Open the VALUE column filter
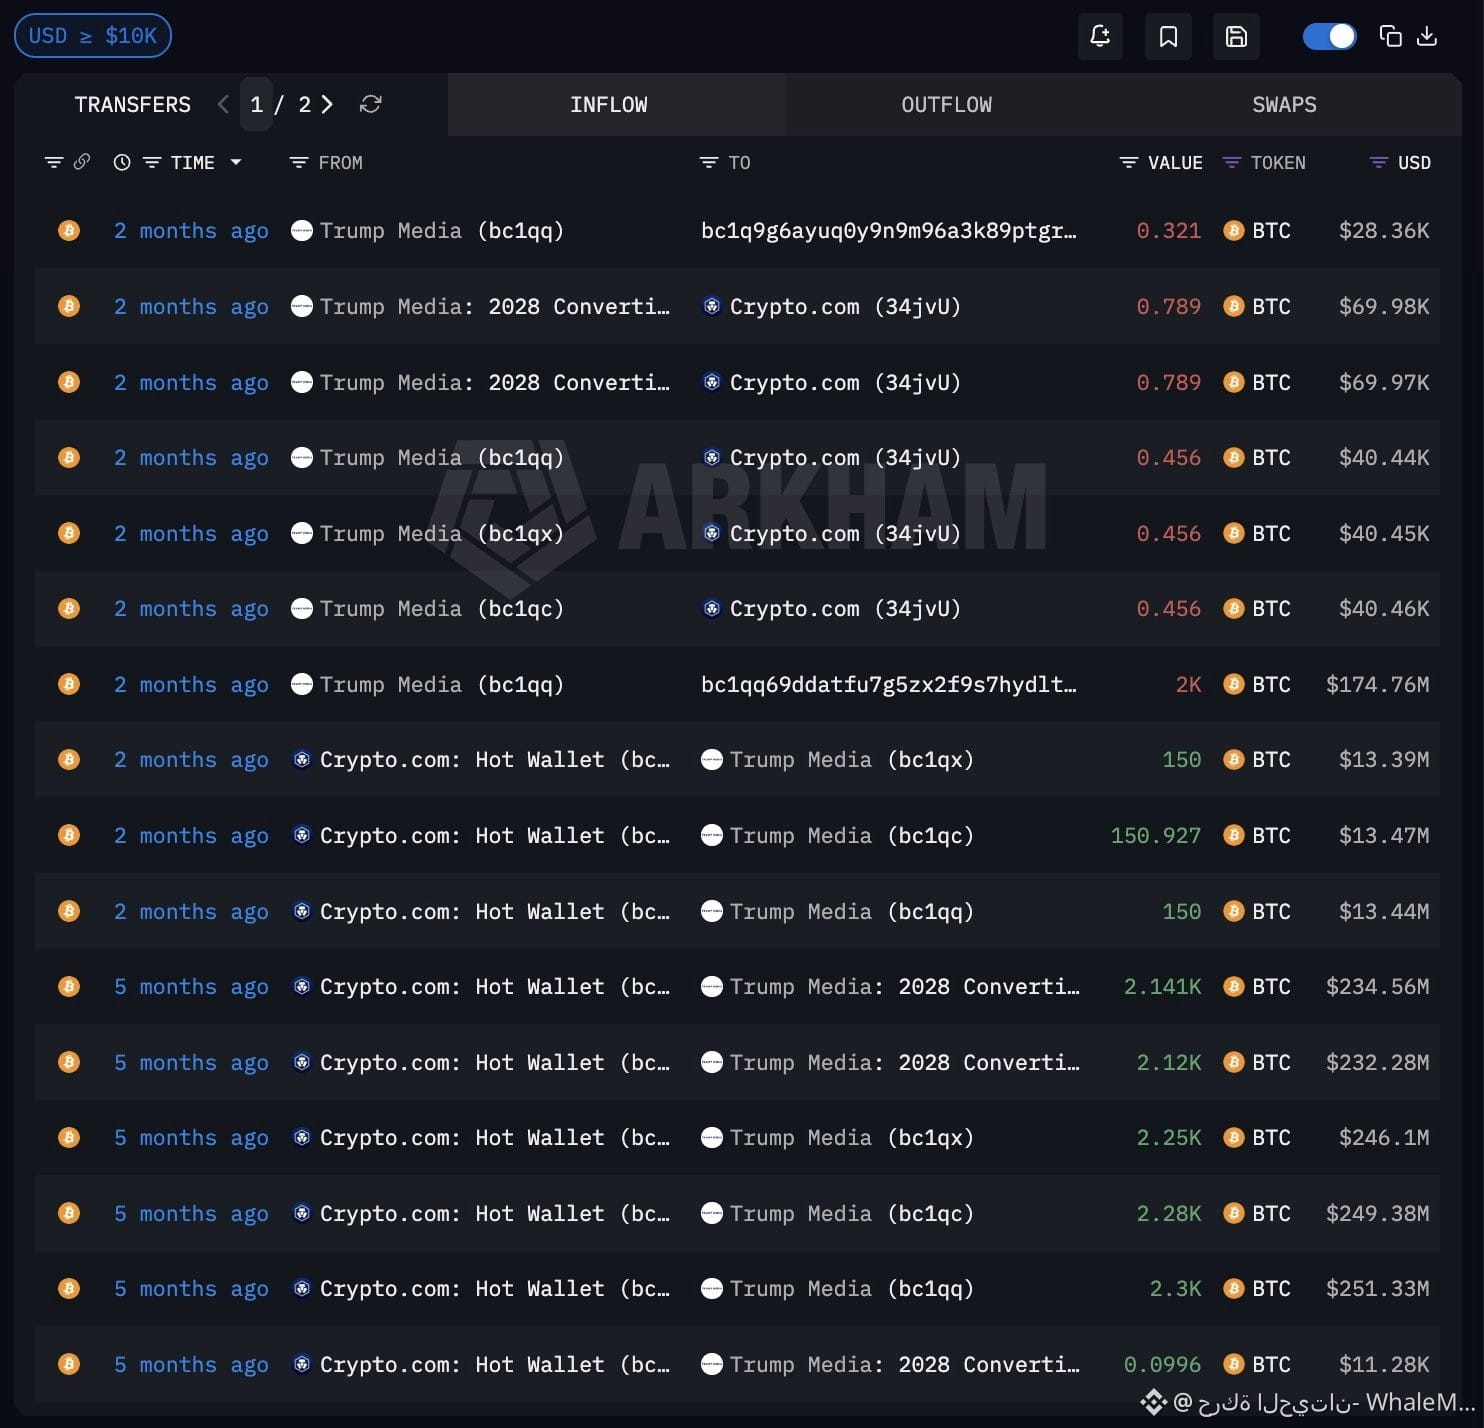The width and height of the screenshot is (1484, 1428). click(1128, 162)
